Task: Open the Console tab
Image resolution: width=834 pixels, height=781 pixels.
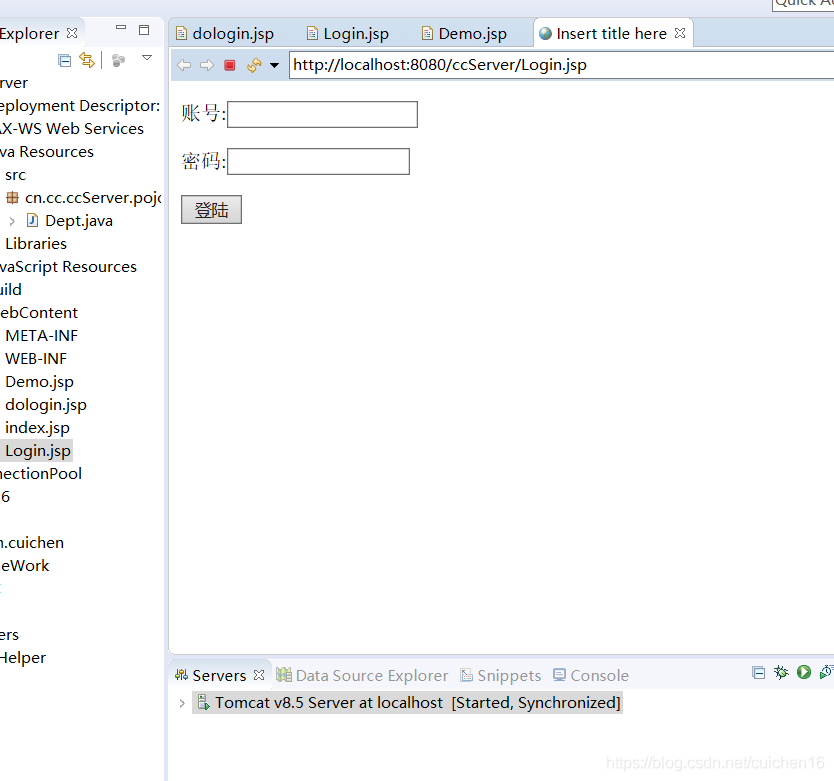Action: 599,676
